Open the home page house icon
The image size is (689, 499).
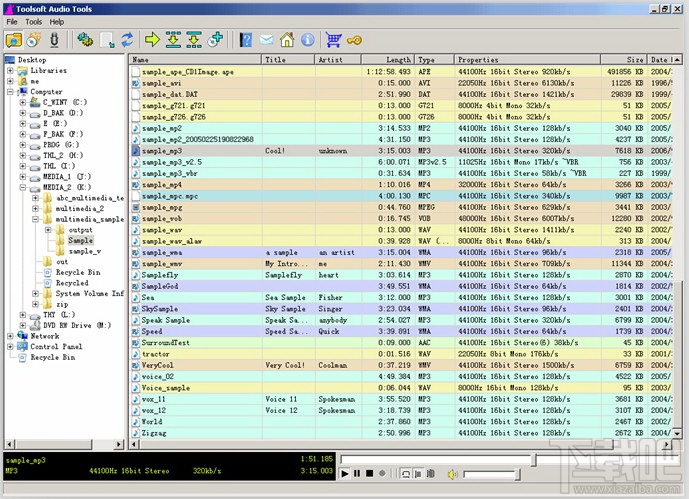coord(288,40)
